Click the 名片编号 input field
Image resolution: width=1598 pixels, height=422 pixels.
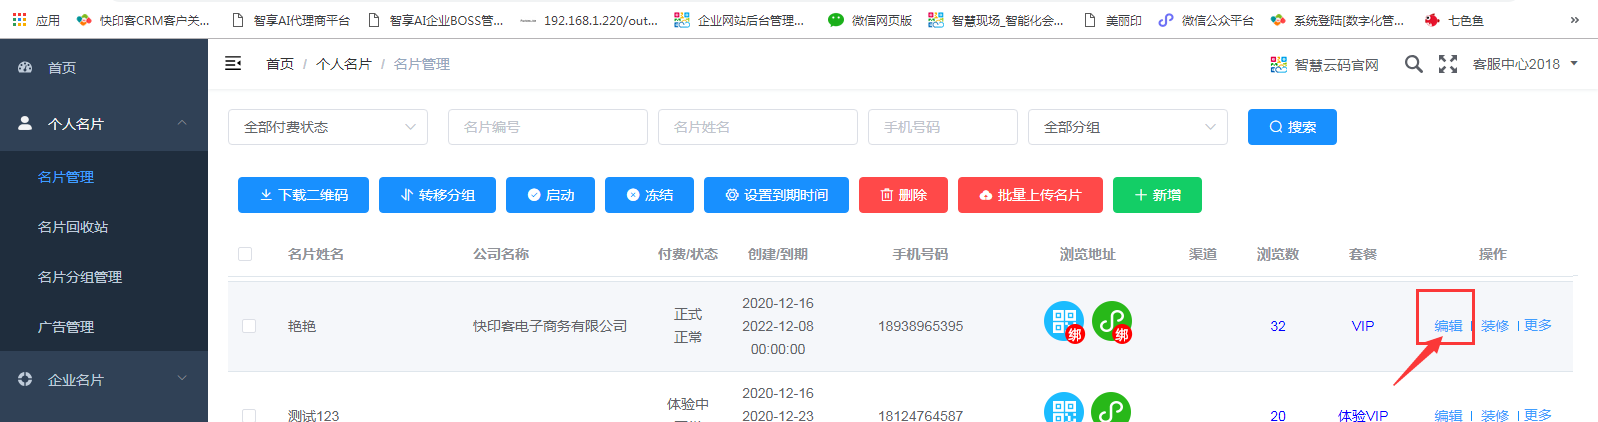tap(548, 127)
